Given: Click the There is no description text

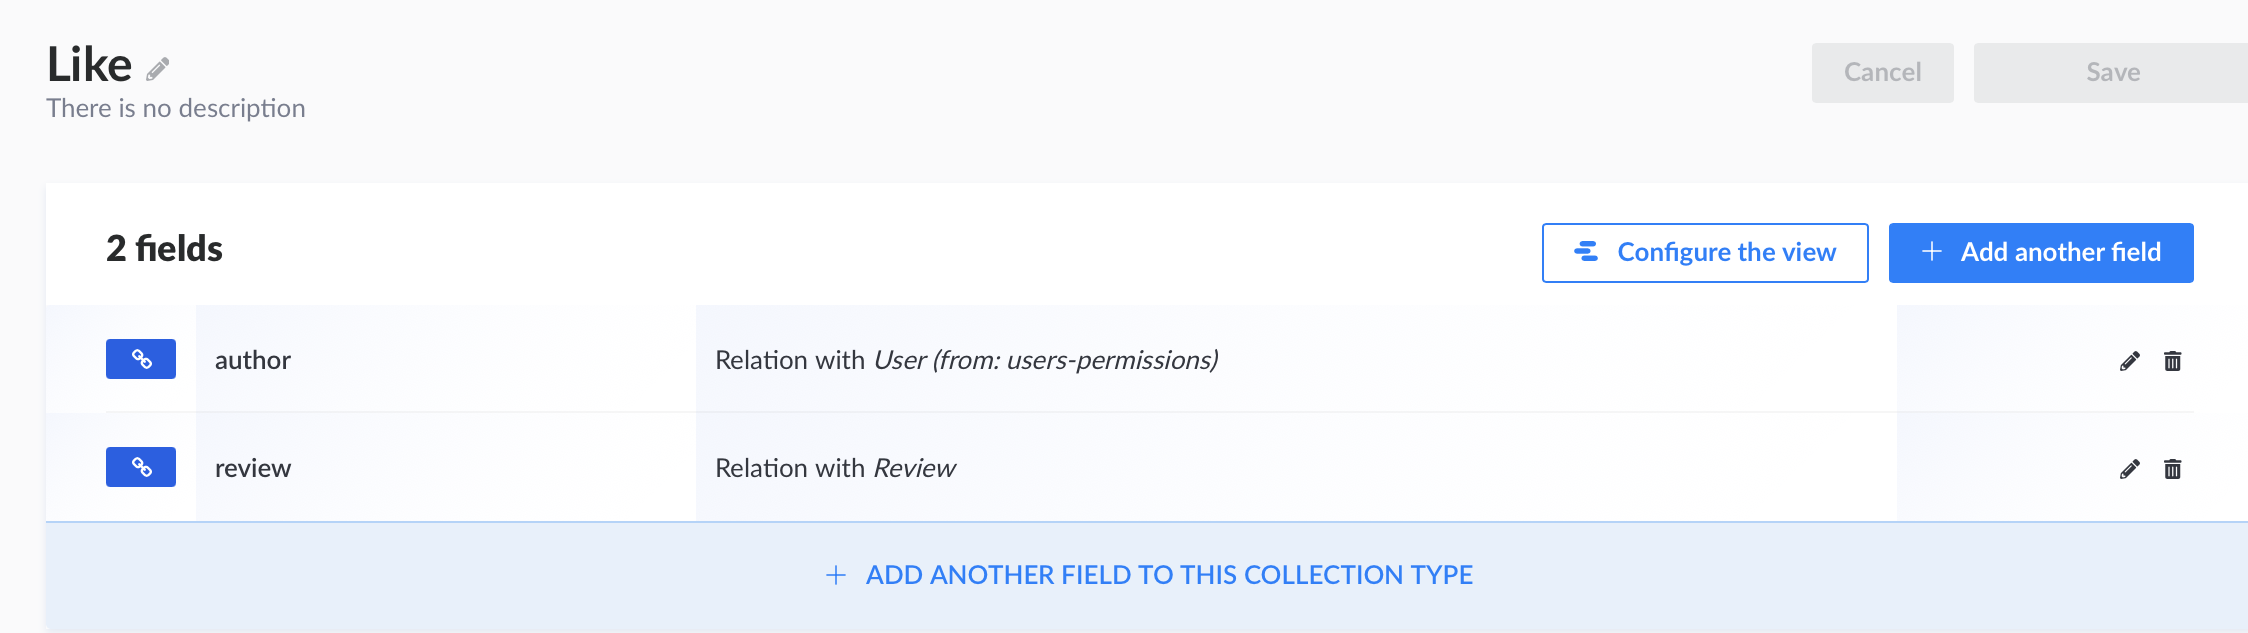Looking at the screenshot, I should click(176, 108).
